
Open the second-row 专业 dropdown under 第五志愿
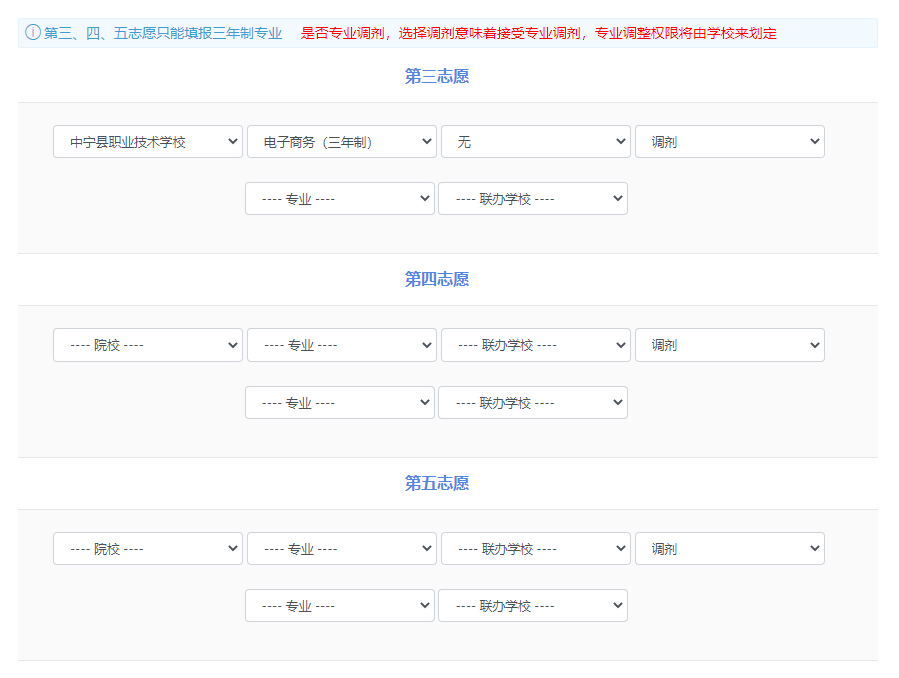point(340,605)
